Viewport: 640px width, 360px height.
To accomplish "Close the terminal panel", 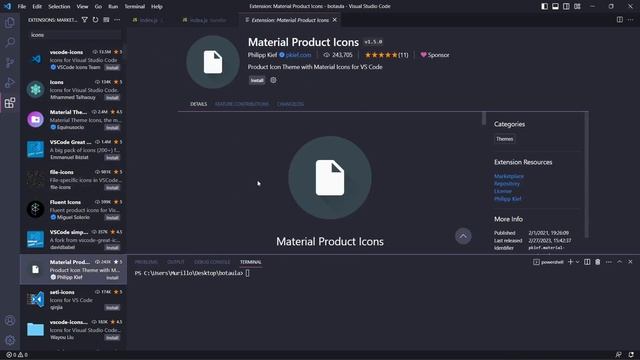I will tap(630, 262).
